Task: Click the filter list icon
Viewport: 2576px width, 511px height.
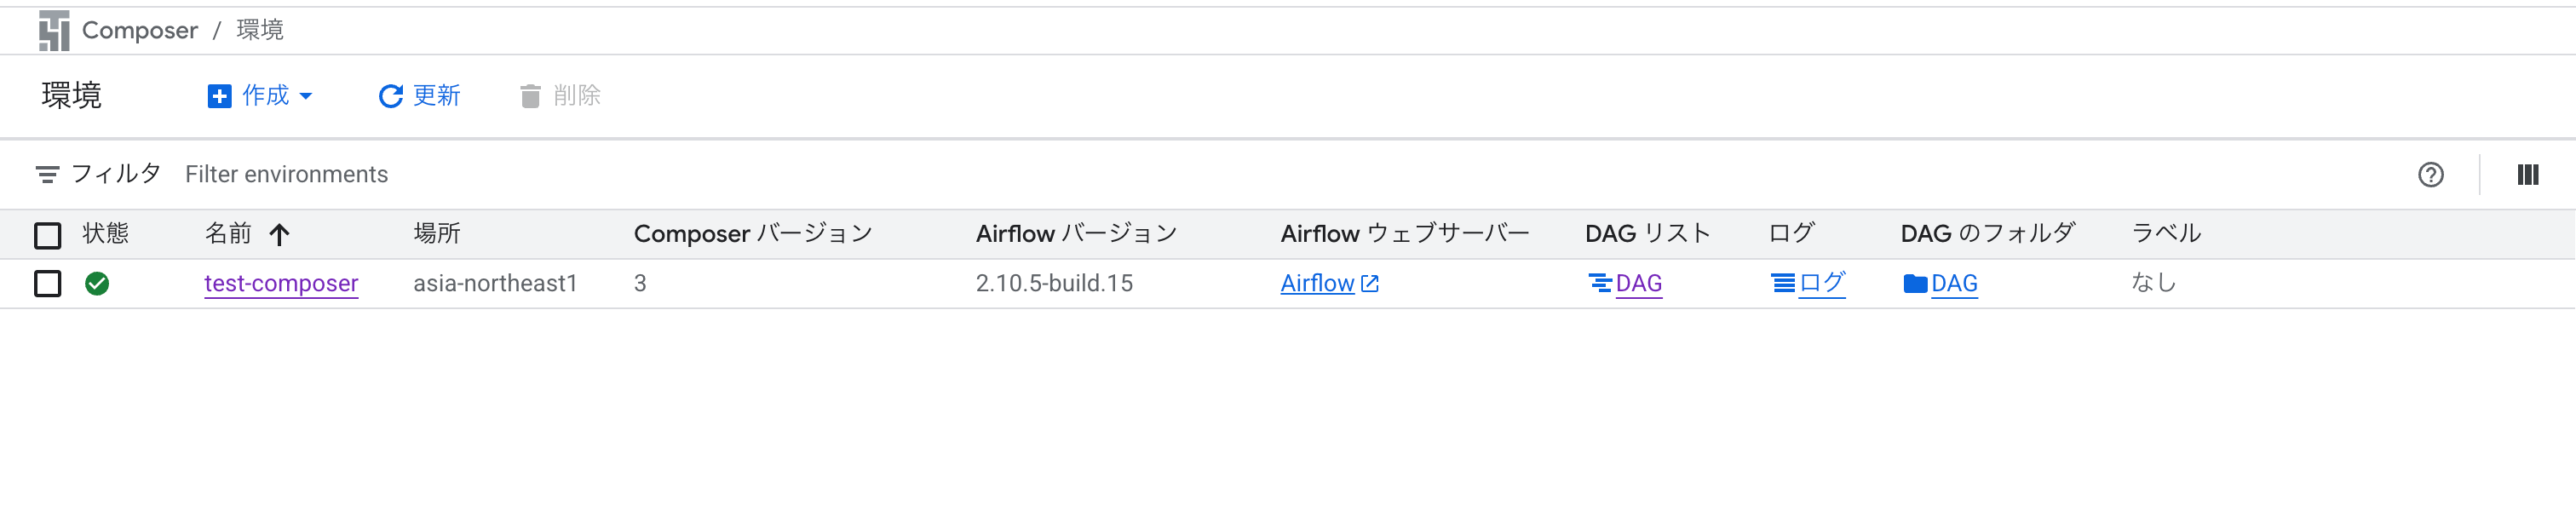Action: tap(47, 175)
